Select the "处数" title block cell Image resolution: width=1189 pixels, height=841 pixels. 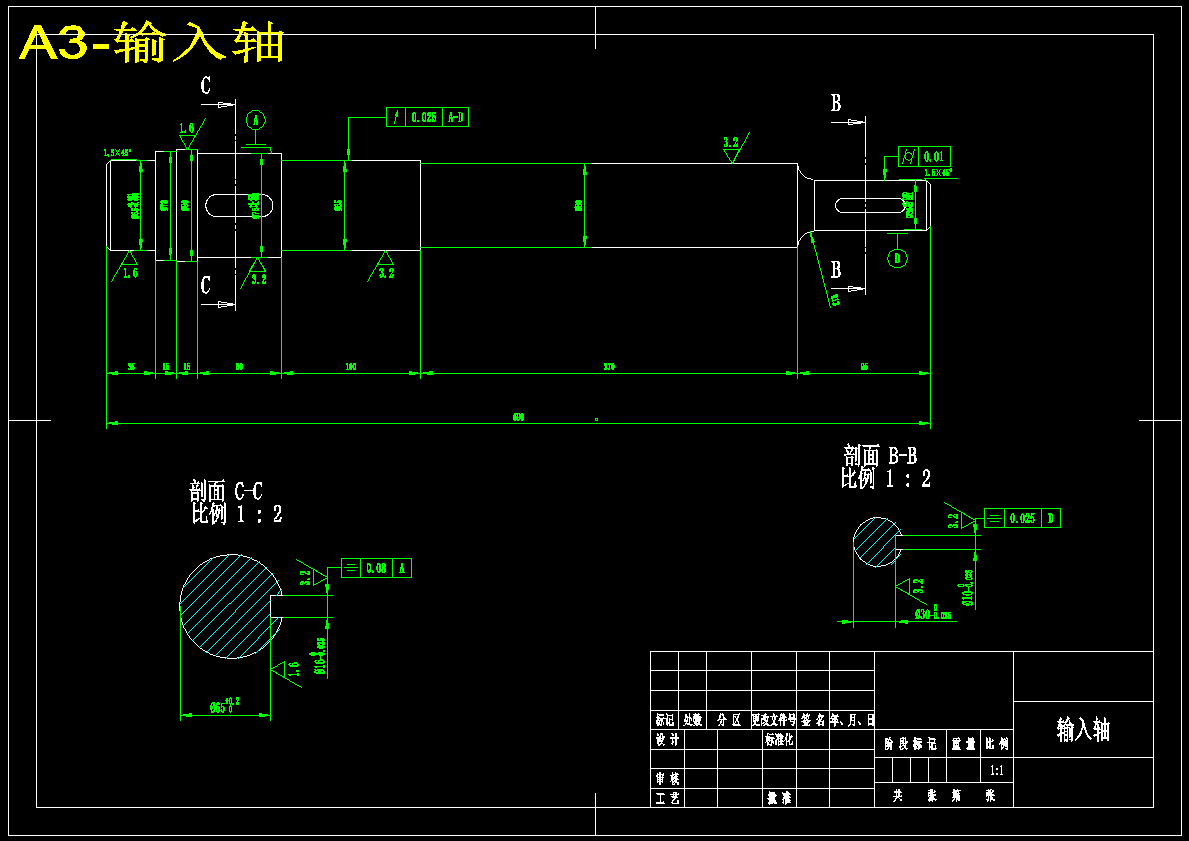click(x=692, y=720)
